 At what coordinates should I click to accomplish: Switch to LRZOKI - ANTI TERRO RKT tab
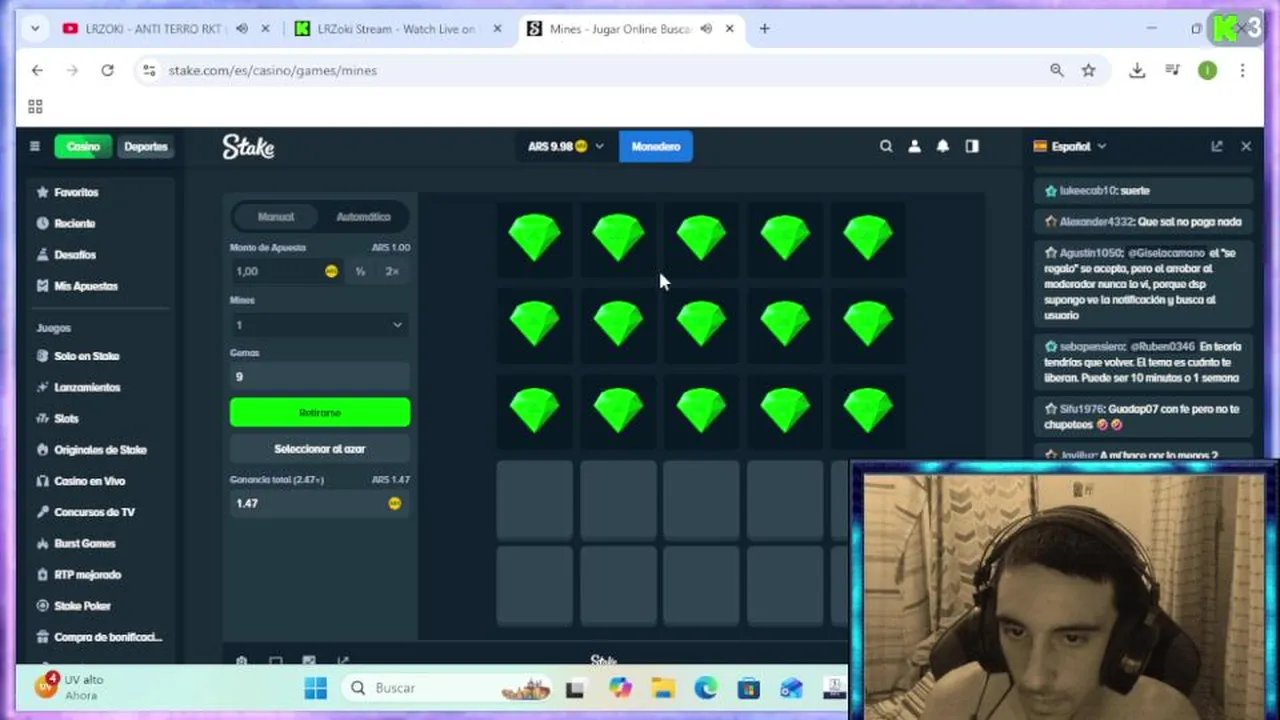pos(153,29)
